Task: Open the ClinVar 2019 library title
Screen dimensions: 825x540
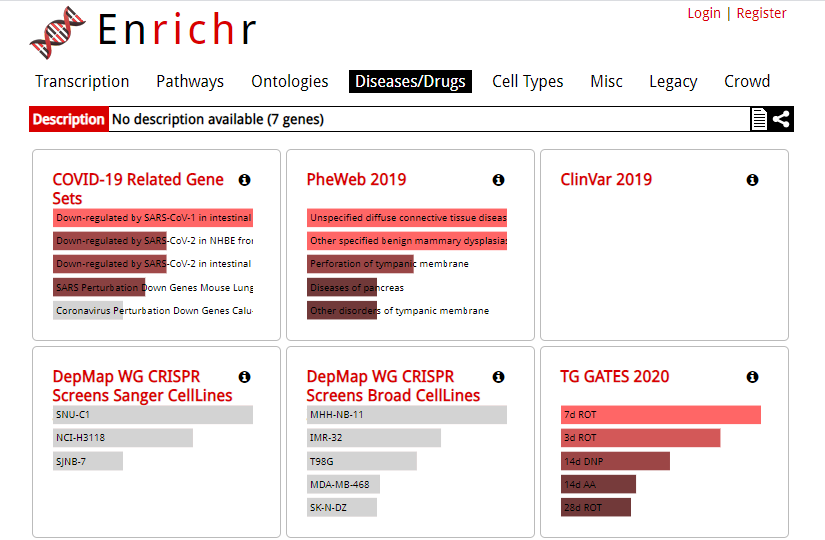Action: [606, 179]
